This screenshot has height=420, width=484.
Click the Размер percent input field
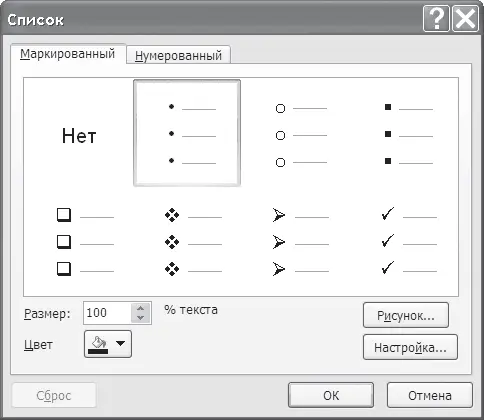click(x=107, y=313)
